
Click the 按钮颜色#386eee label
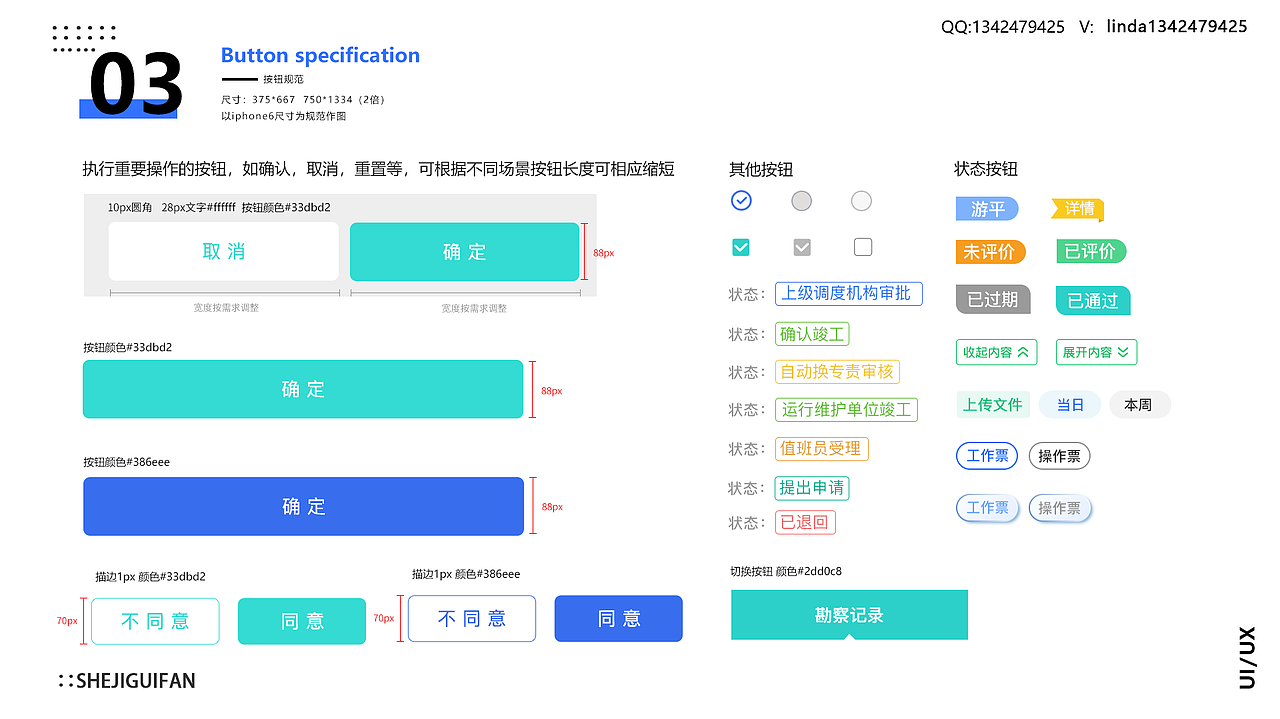[x=126, y=462]
